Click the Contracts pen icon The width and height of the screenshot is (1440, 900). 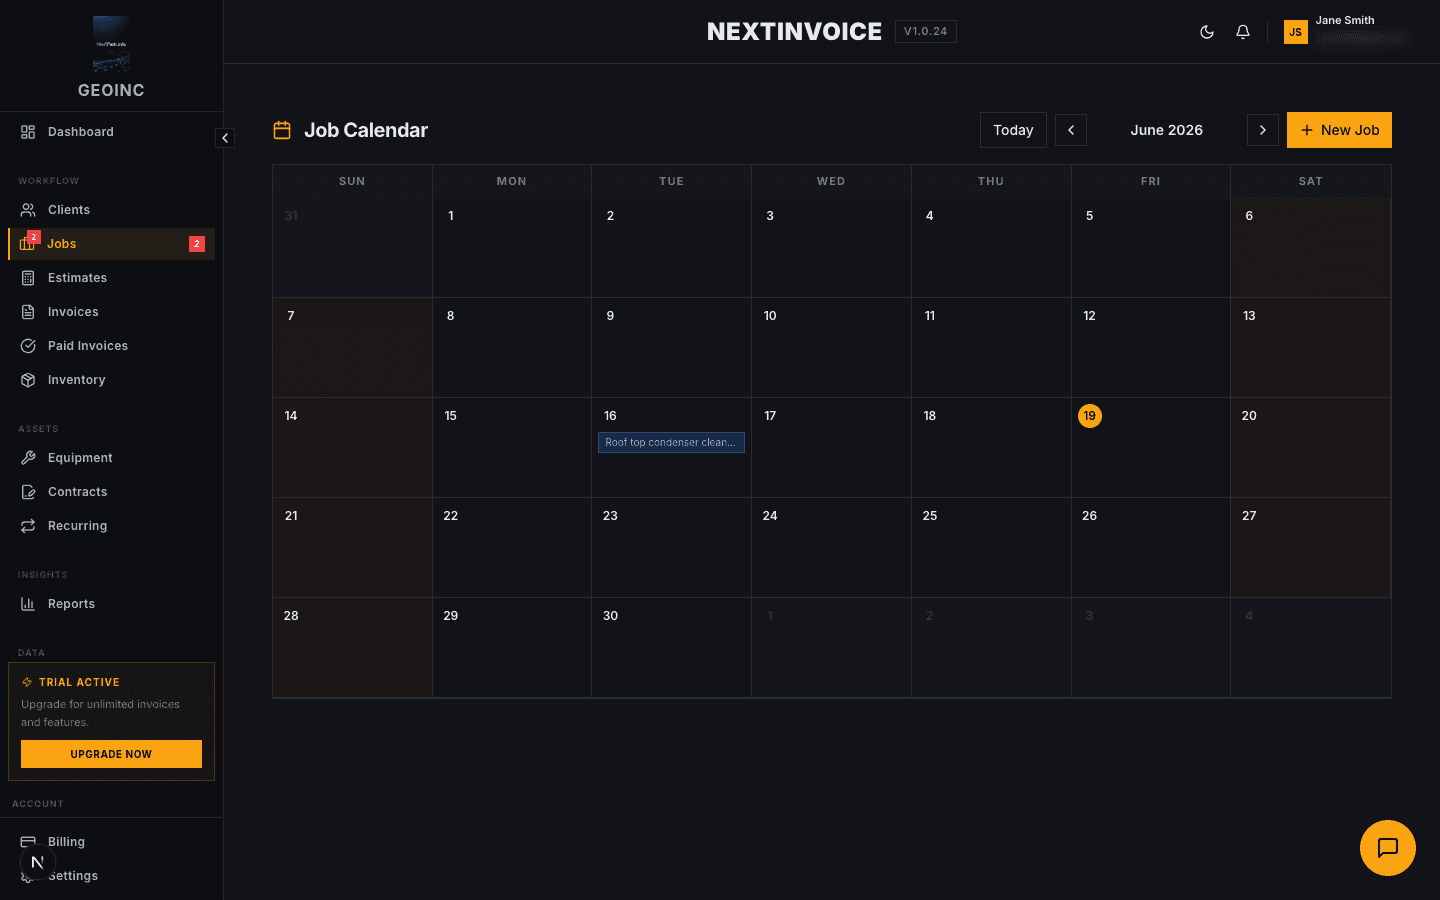click(x=28, y=492)
